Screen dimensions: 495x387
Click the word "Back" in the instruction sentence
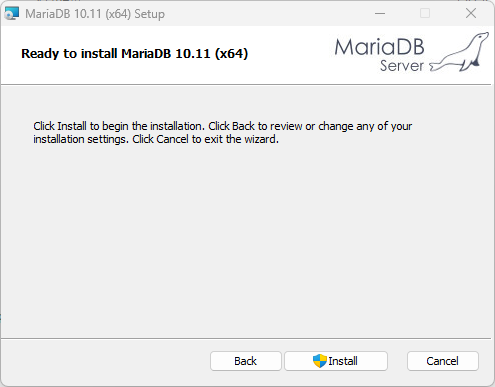(x=243, y=126)
